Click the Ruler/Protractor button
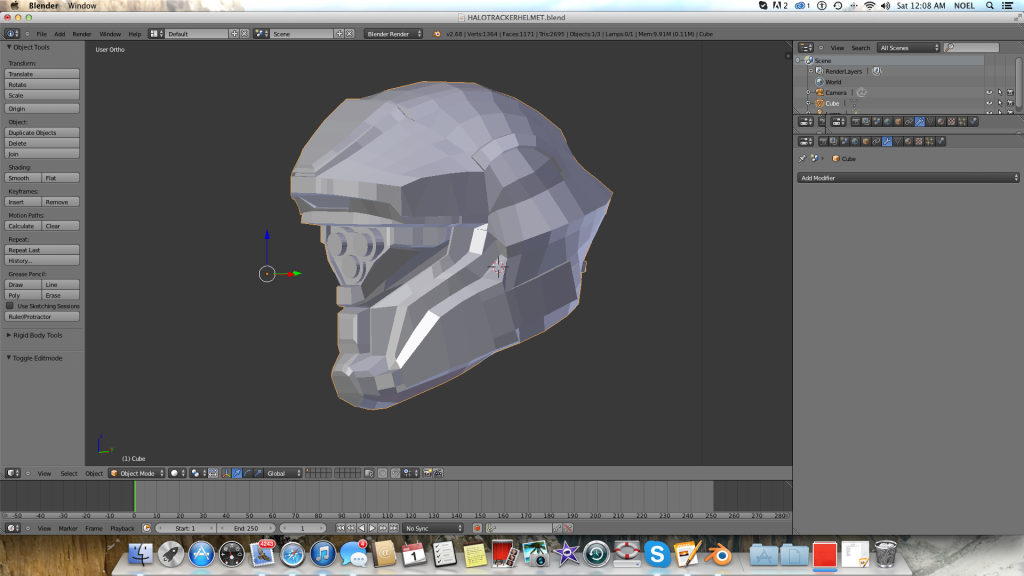Viewport: 1024px width, 576px height. [x=42, y=317]
